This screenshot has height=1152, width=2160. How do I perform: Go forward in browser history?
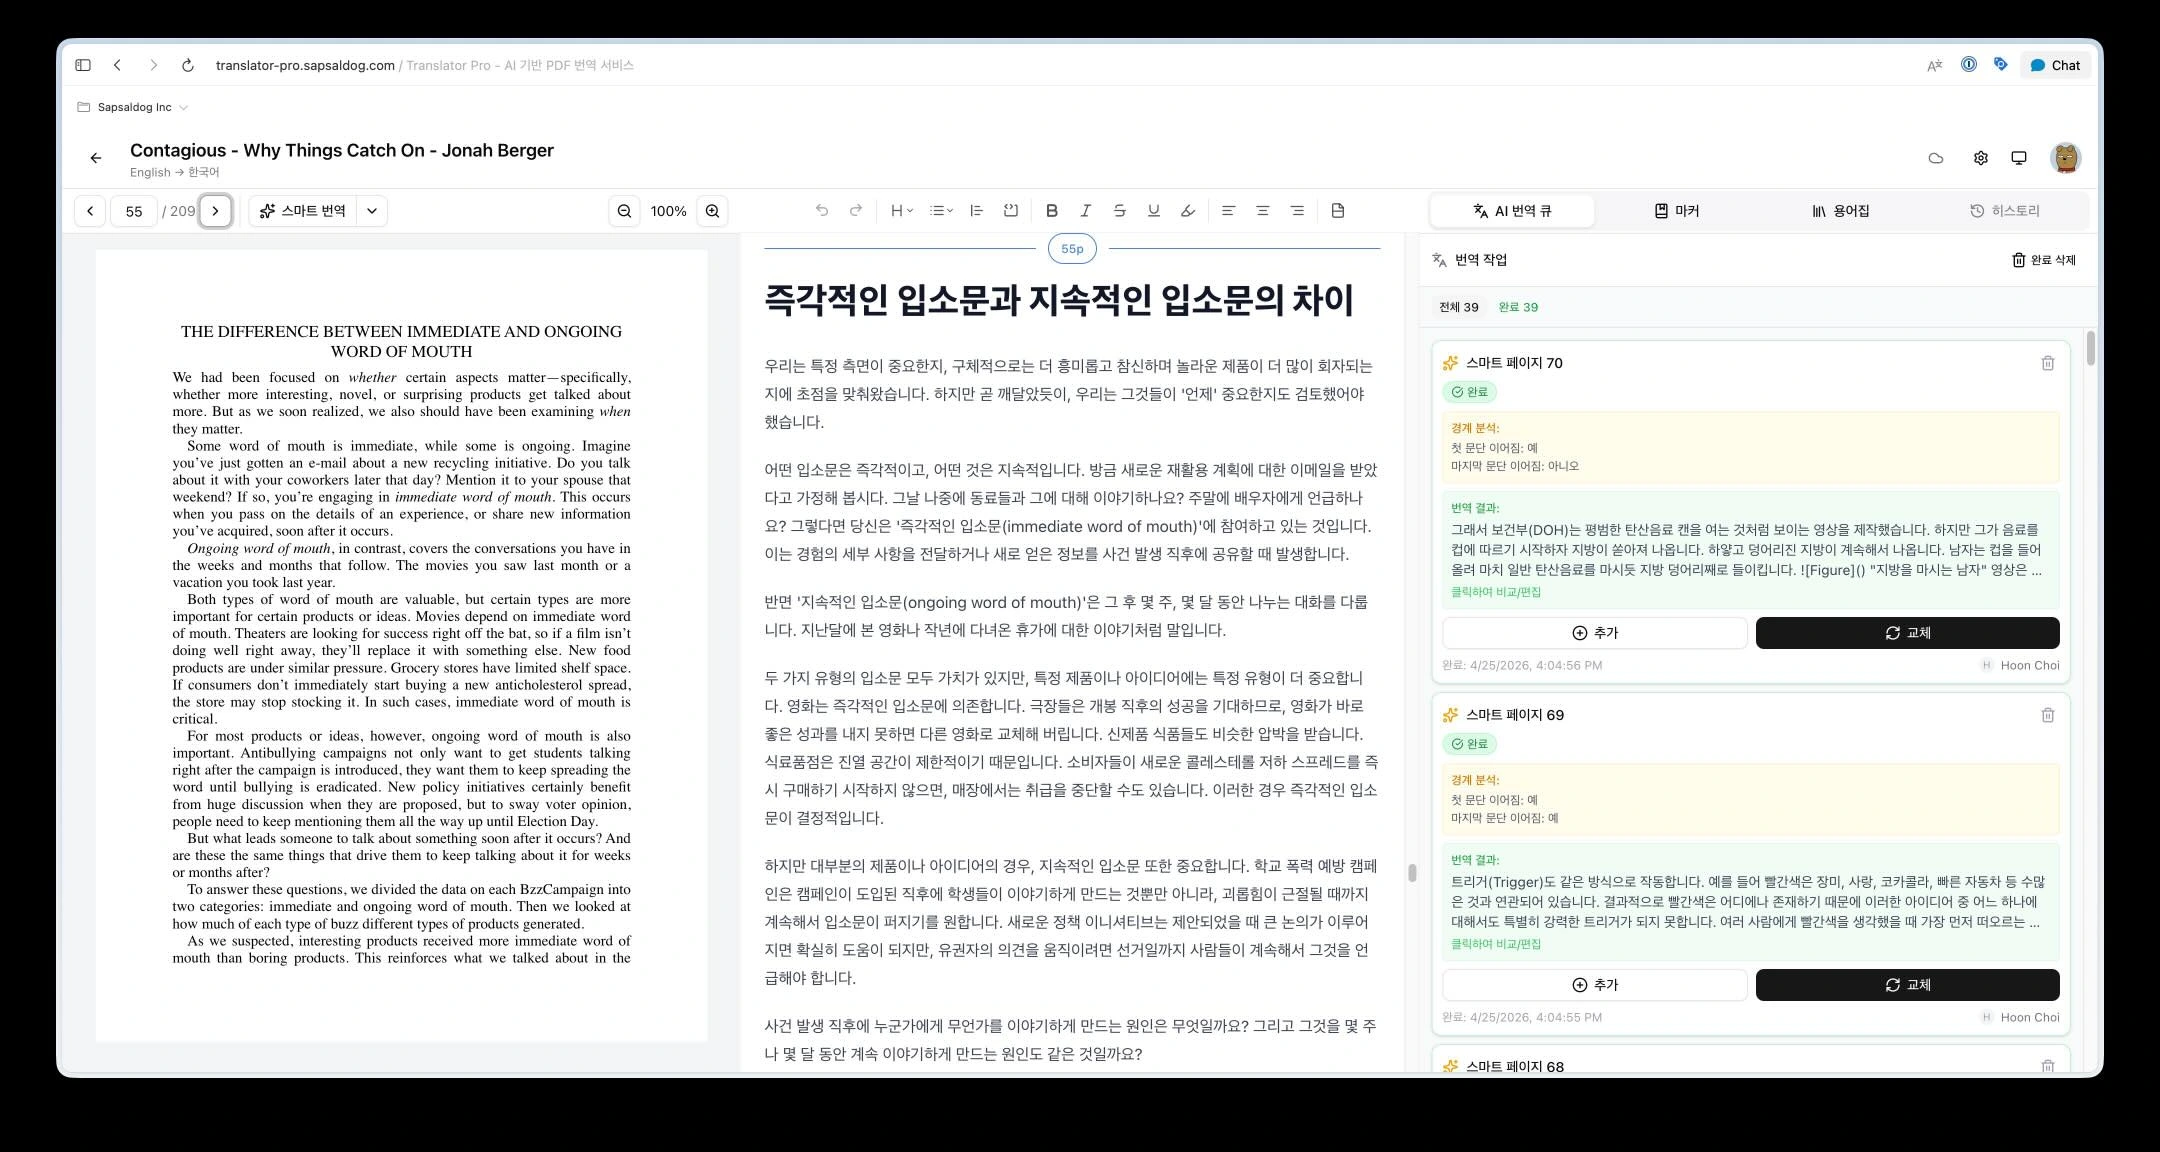click(x=153, y=65)
